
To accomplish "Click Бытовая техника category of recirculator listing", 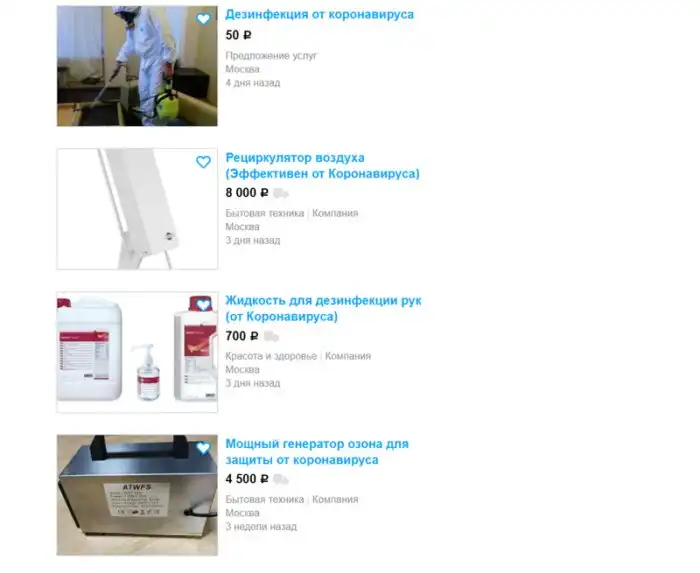I will 265,213.
